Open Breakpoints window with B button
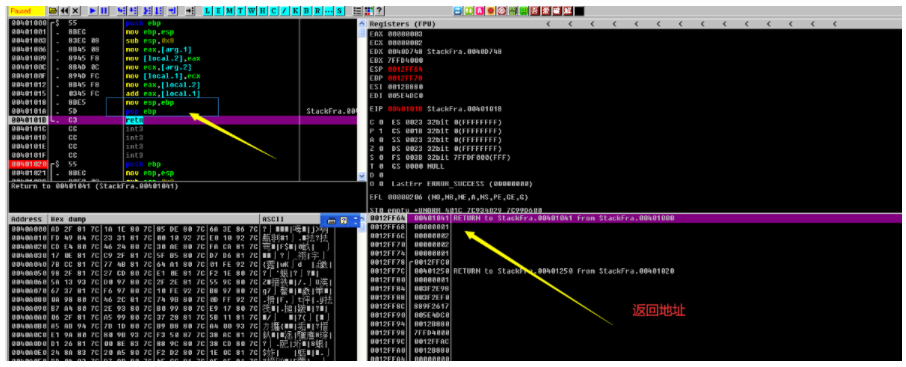 click(306, 10)
